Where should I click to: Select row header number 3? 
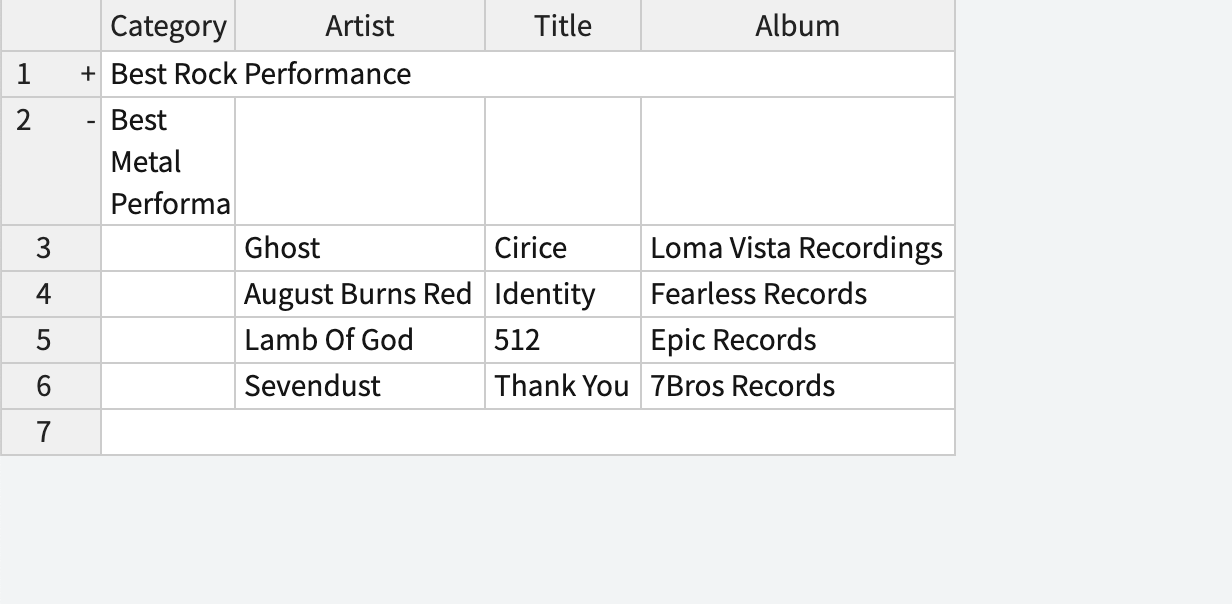coord(51,248)
